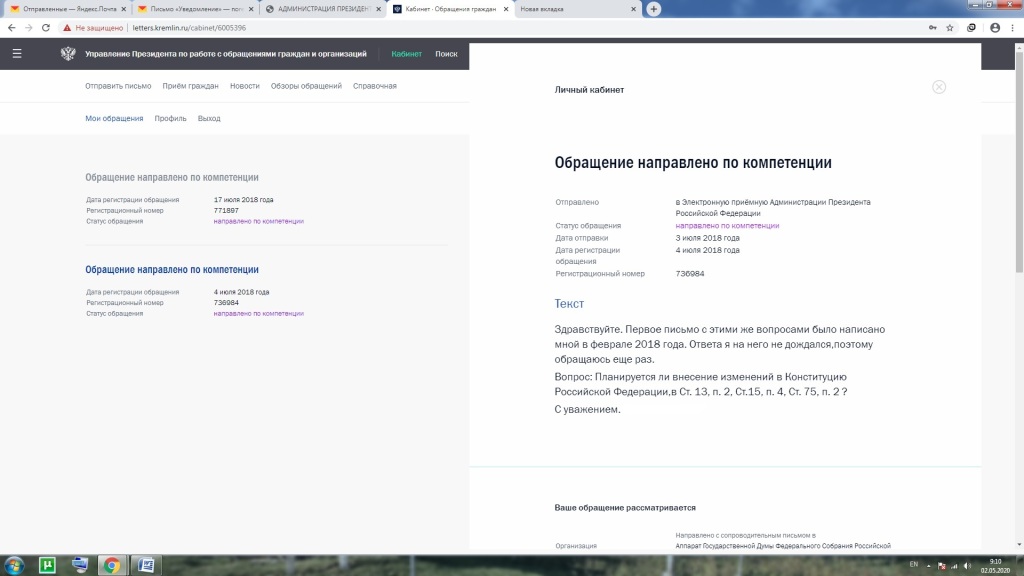Image resolution: width=1024 pixels, height=576 pixels.
Task: Launch Word from the taskbar
Action: click(145, 566)
